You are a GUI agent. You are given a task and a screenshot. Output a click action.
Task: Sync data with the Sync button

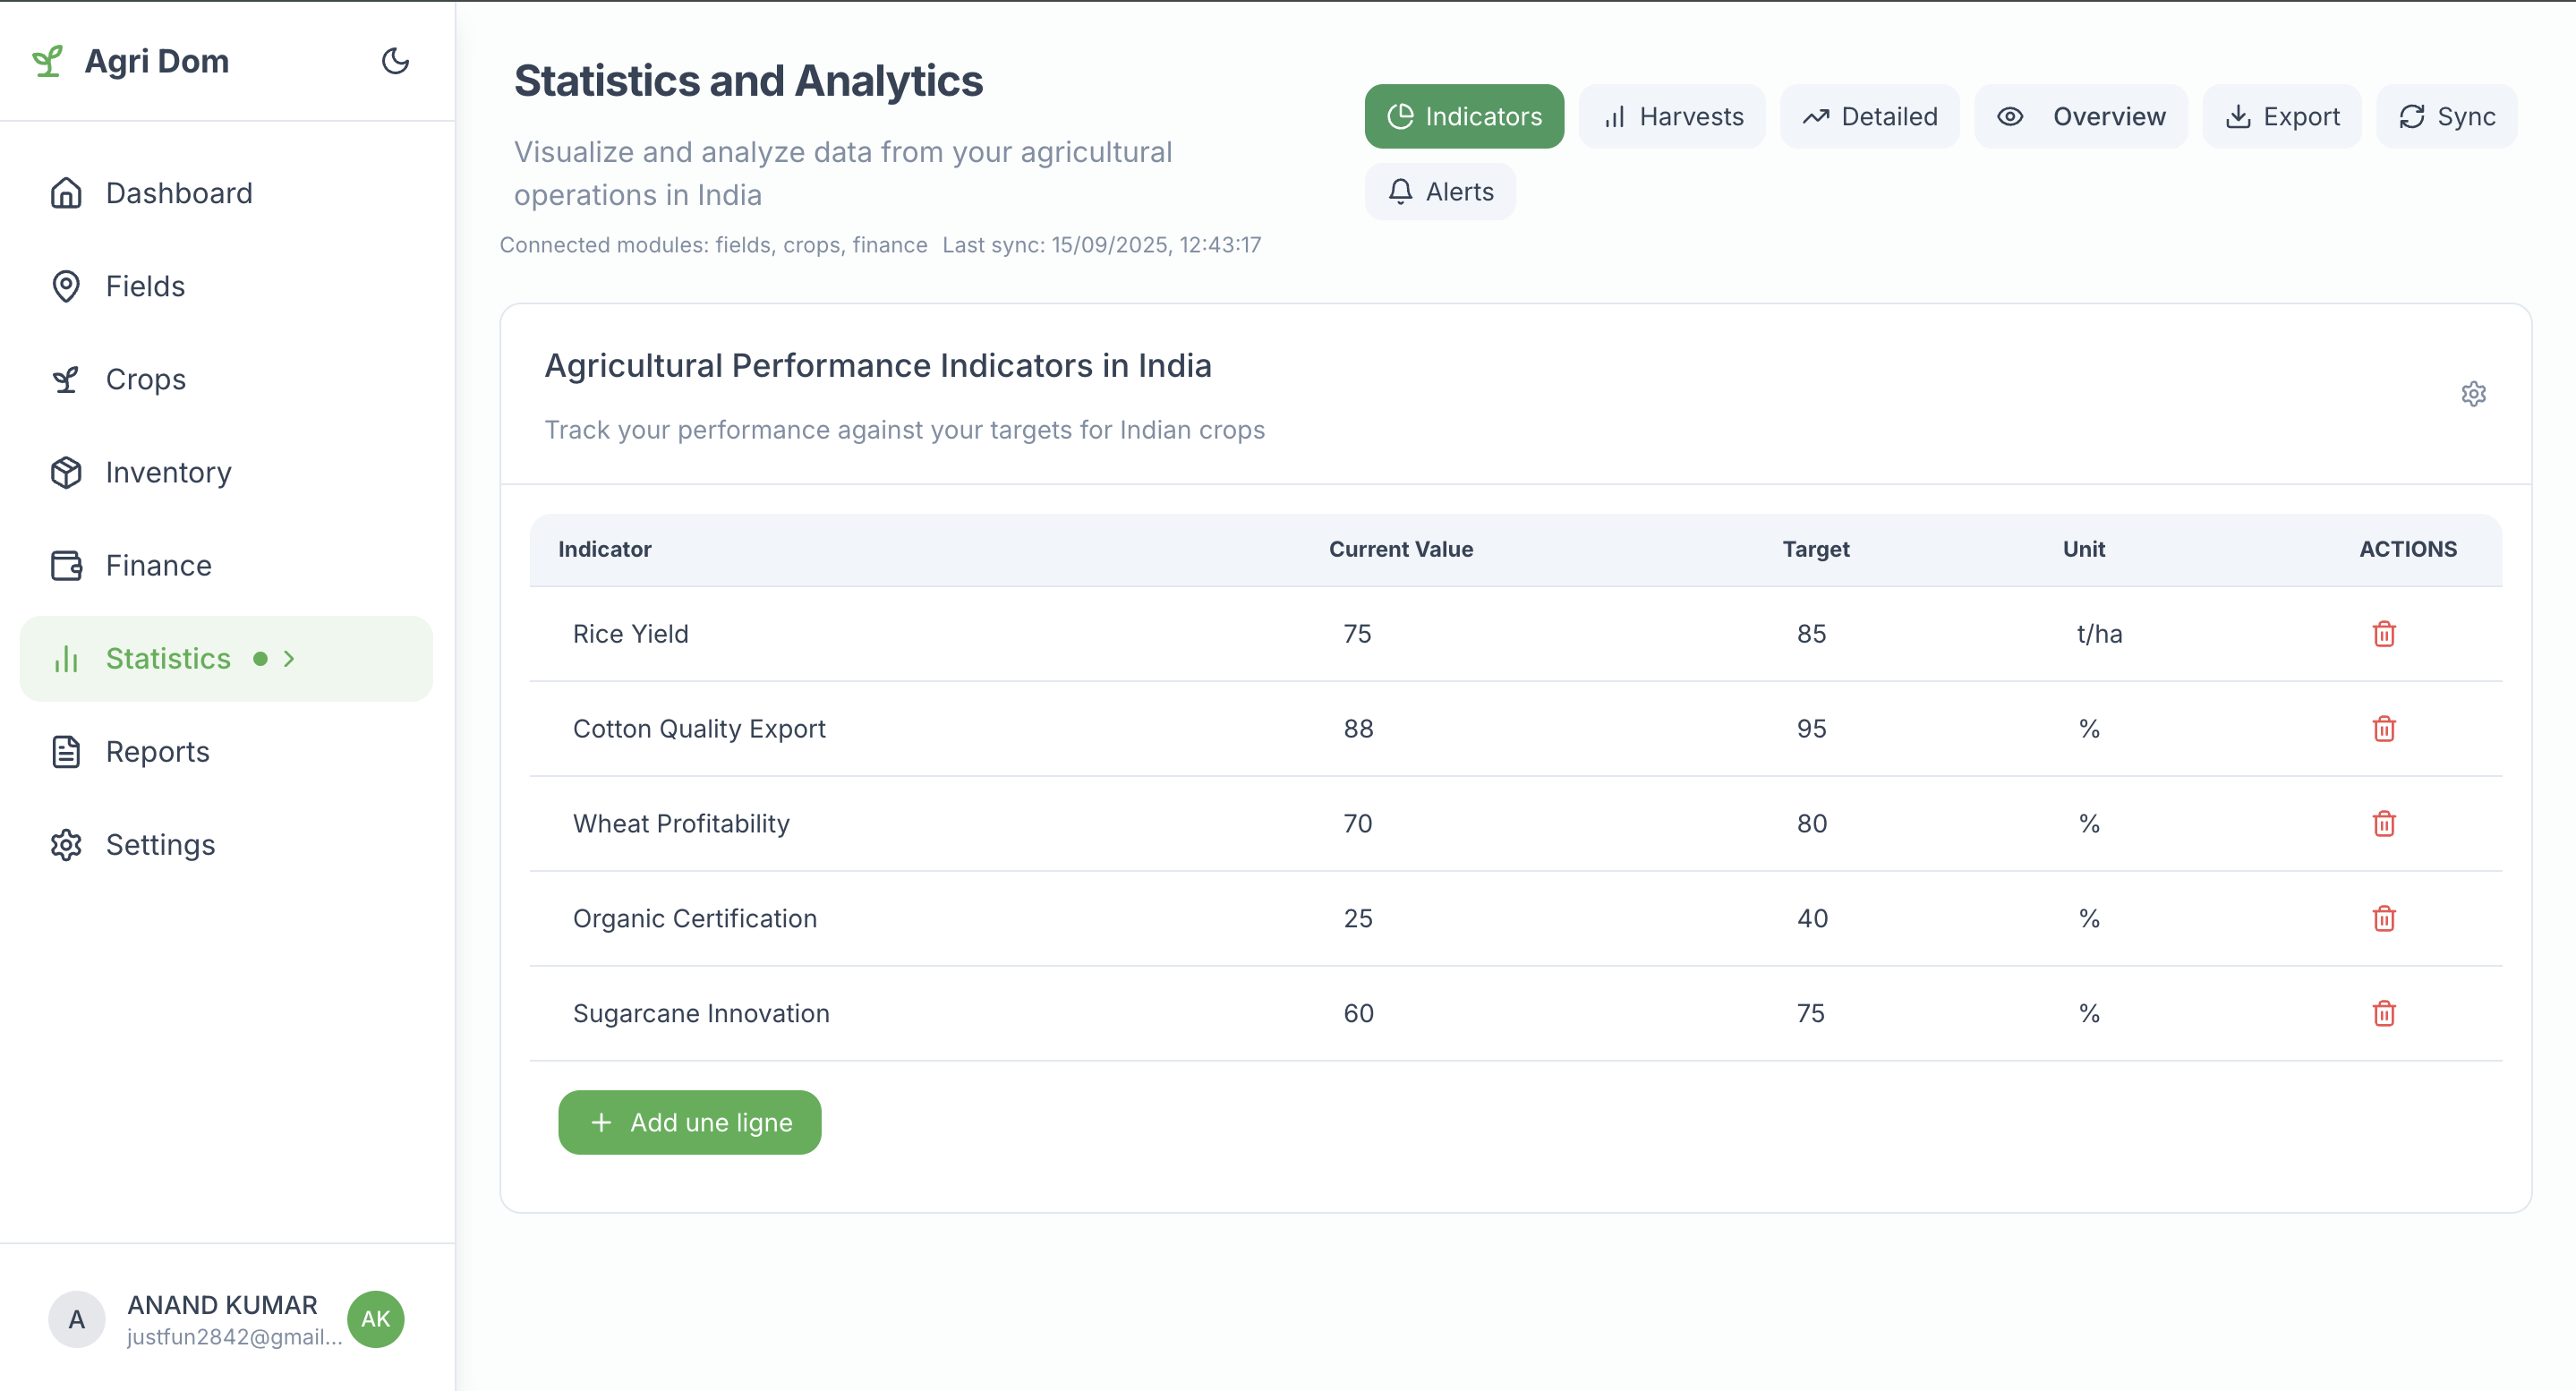(2446, 117)
